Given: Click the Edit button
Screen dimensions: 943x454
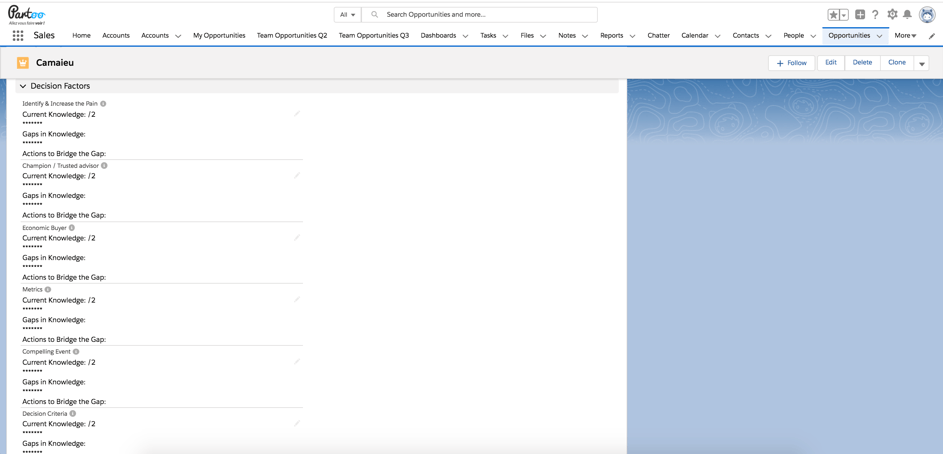Looking at the screenshot, I should [831, 63].
